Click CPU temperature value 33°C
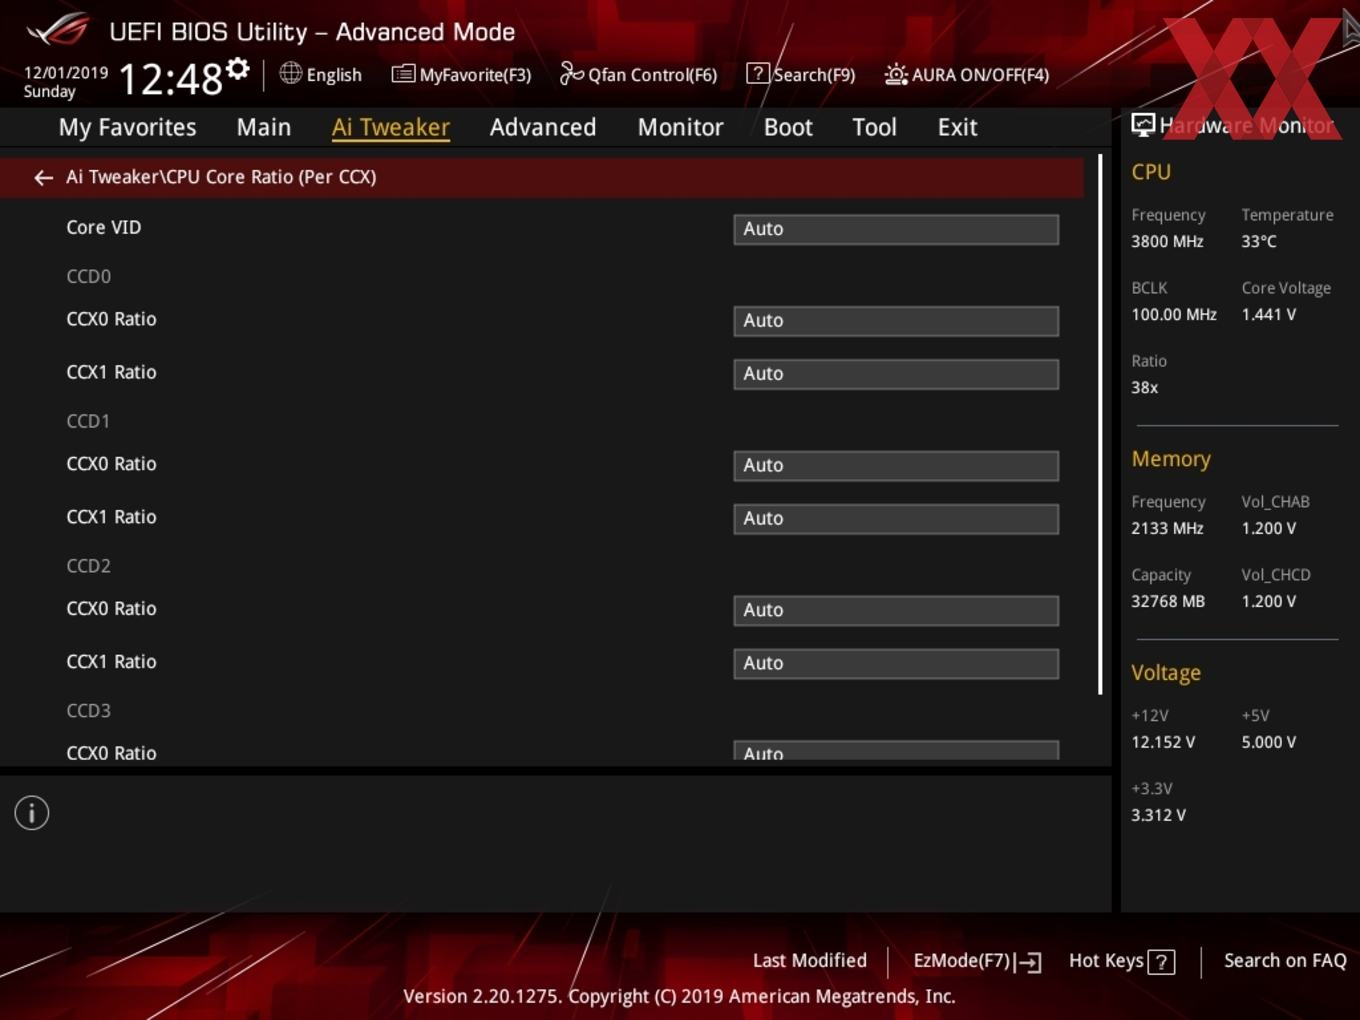This screenshot has height=1020, width=1360. click(x=1259, y=242)
